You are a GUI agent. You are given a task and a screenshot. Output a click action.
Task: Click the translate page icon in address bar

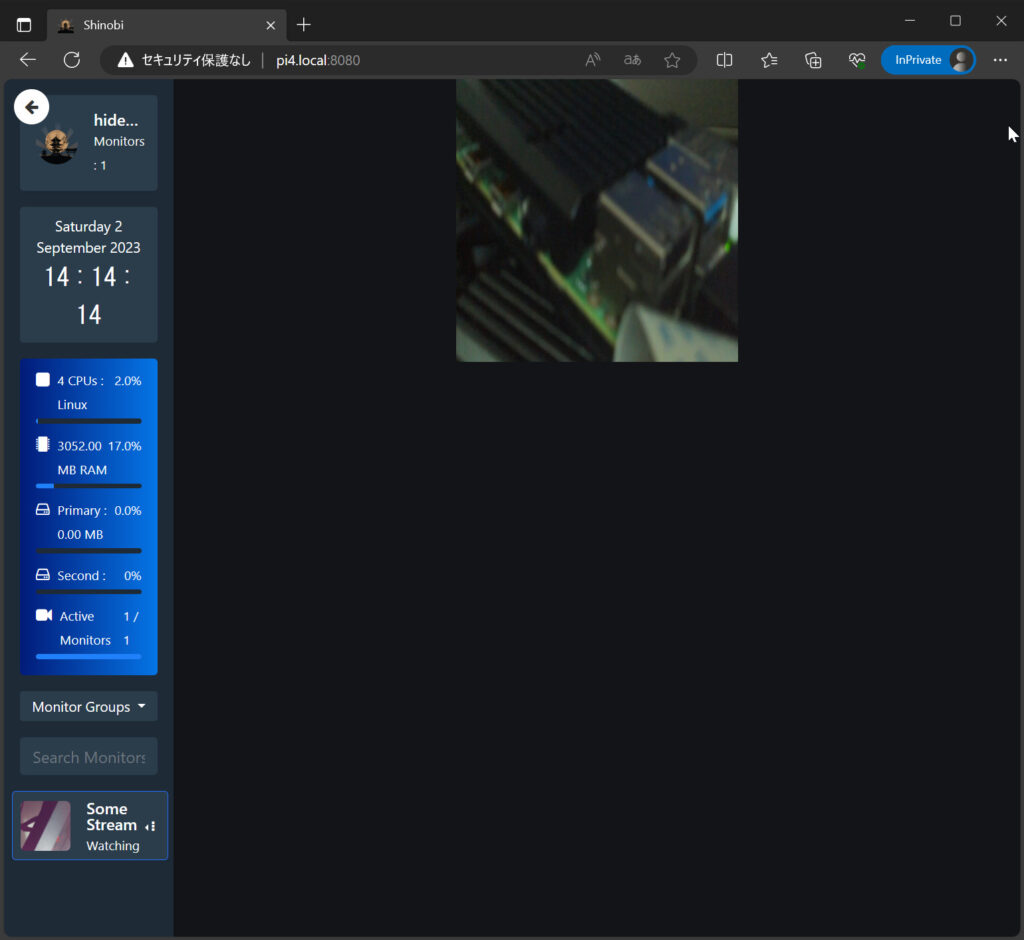pyautogui.click(x=632, y=60)
